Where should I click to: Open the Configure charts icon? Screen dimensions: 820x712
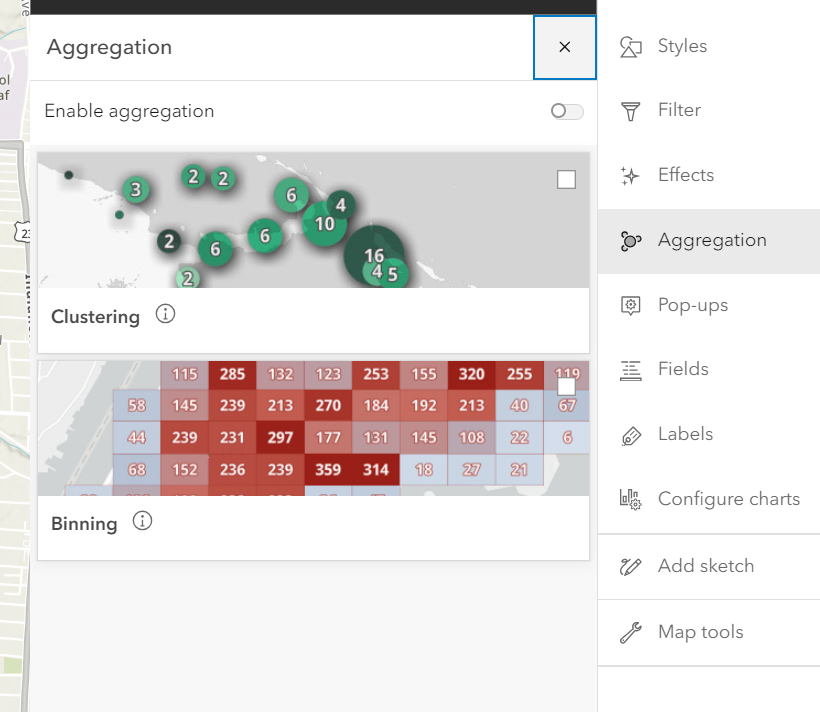[632, 498]
